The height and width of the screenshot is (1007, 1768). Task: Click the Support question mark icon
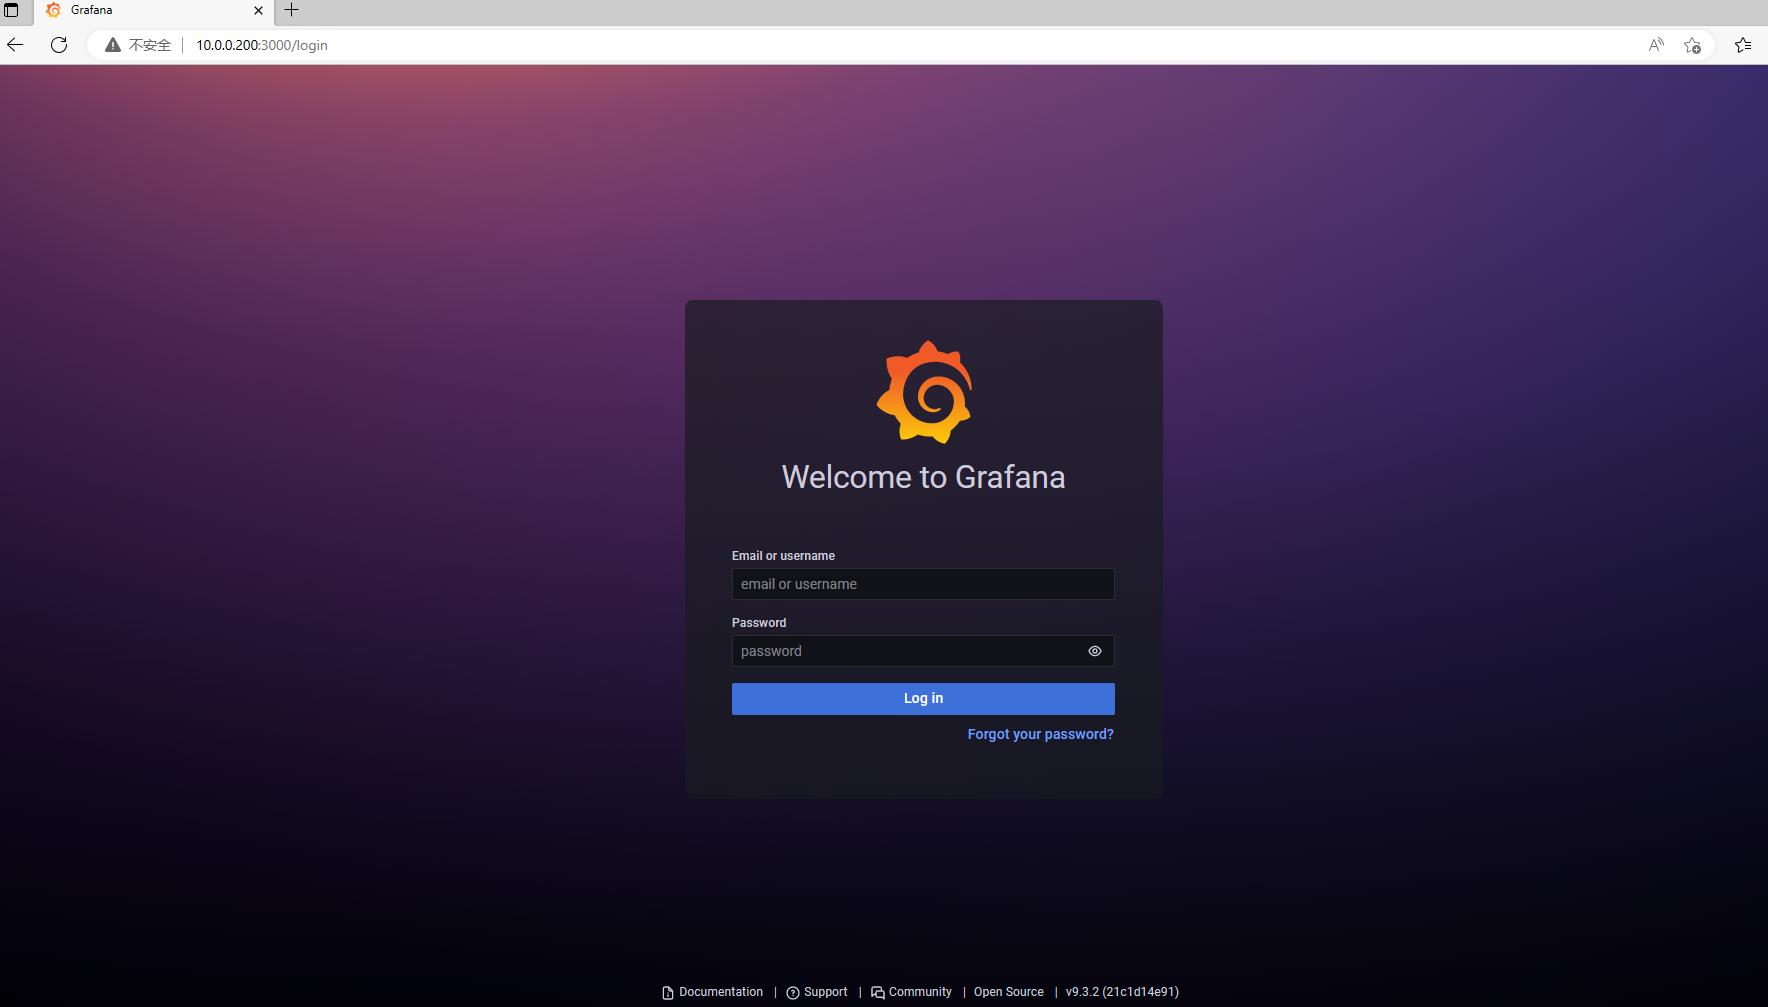[793, 993]
